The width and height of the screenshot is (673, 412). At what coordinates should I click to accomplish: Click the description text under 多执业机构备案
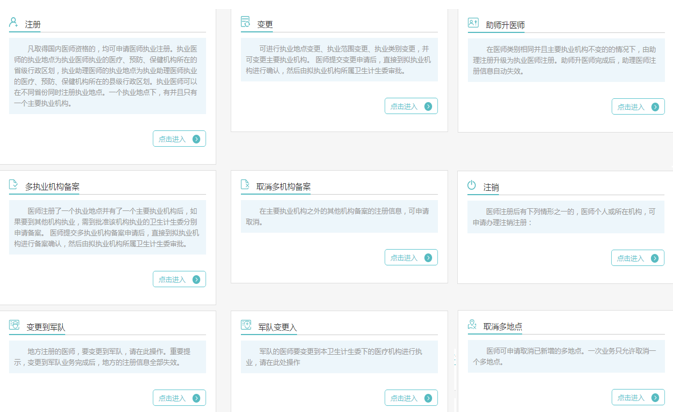[107, 227]
